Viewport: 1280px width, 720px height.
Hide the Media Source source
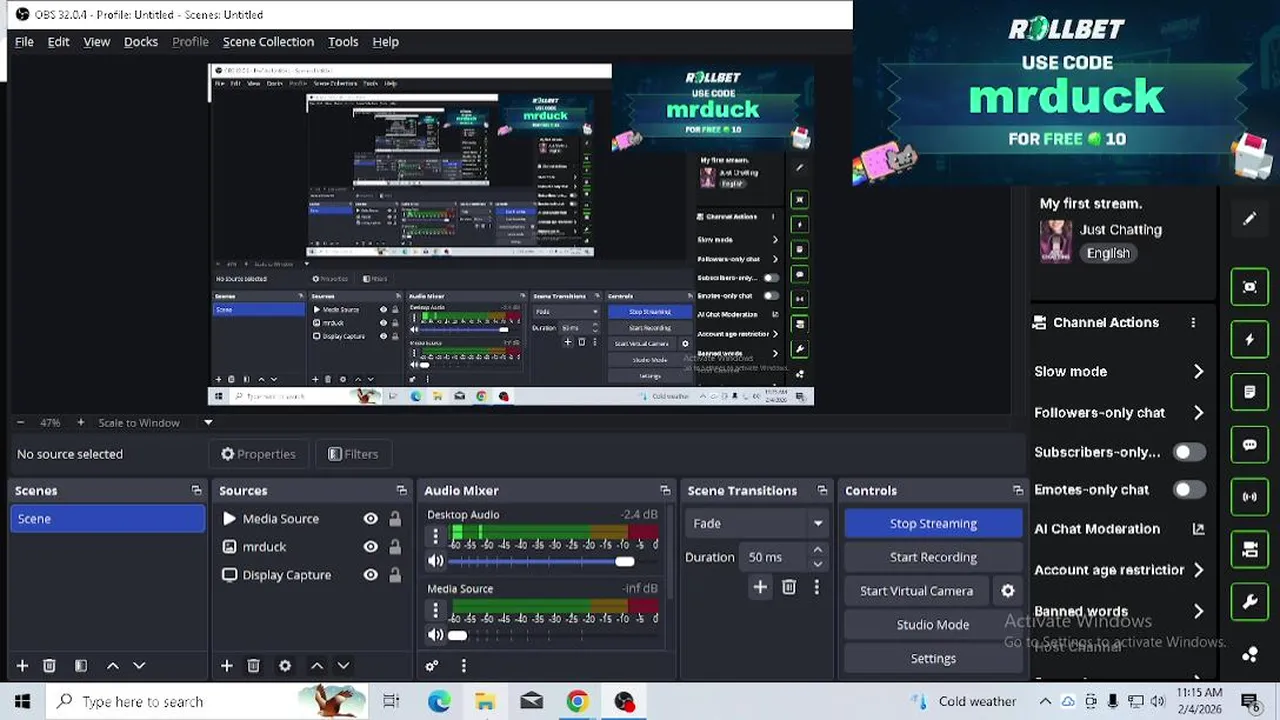click(371, 519)
